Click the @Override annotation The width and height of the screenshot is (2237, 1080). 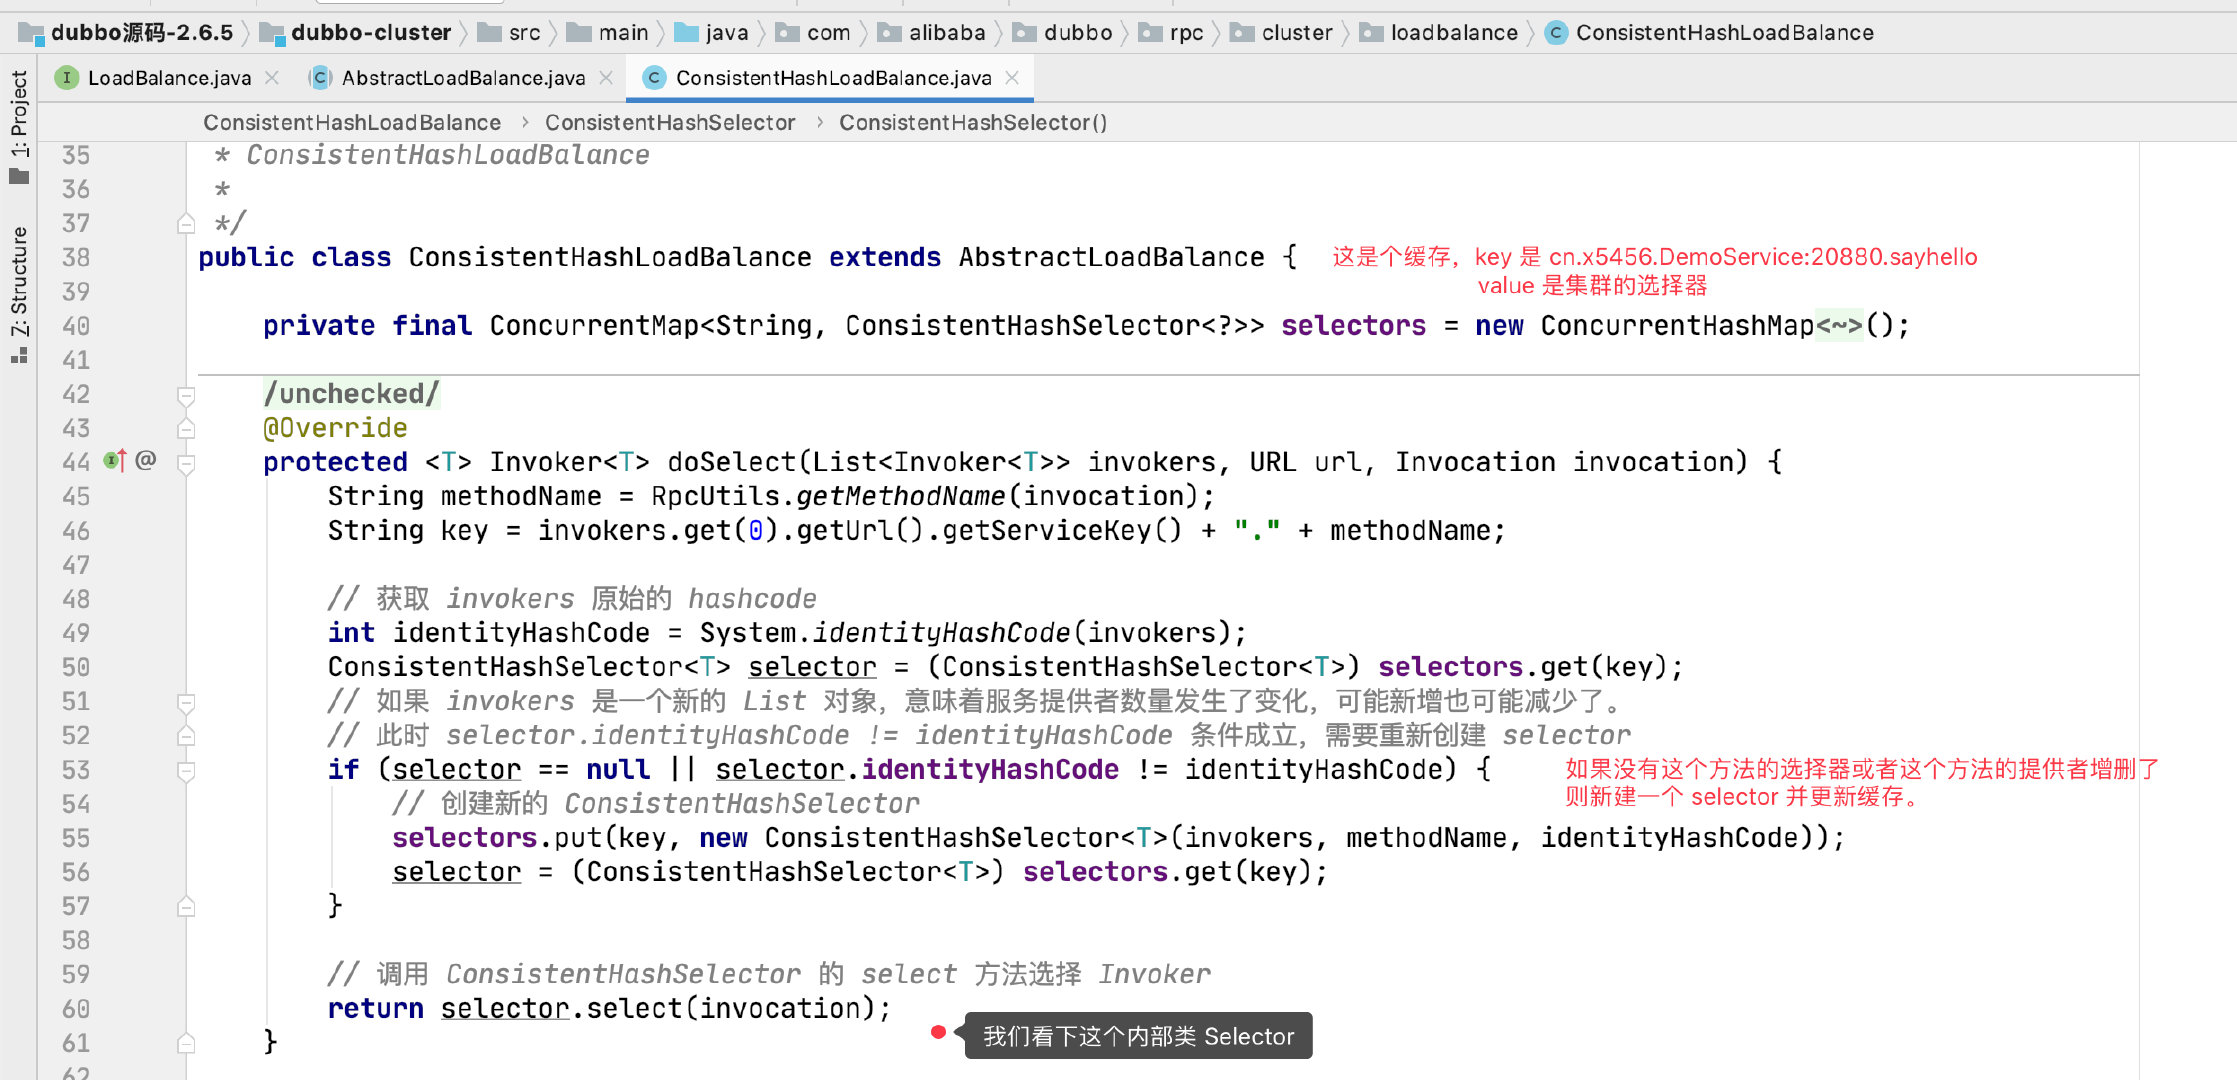coord(335,428)
